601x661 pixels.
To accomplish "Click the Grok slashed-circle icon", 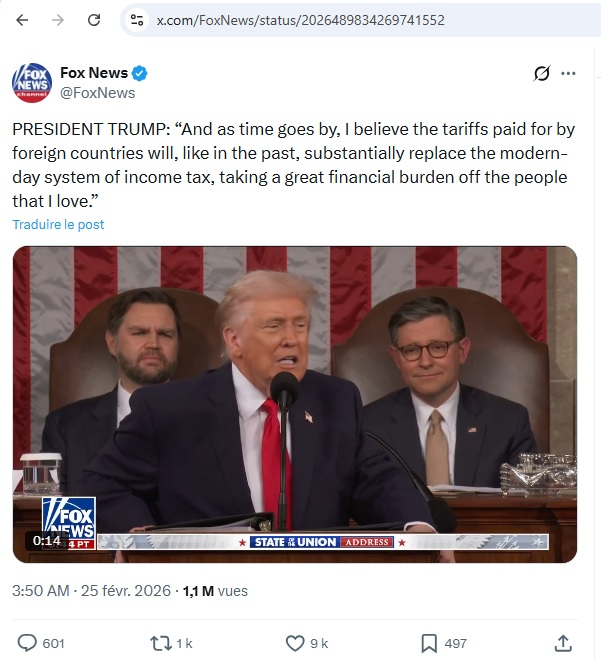I will [542, 73].
